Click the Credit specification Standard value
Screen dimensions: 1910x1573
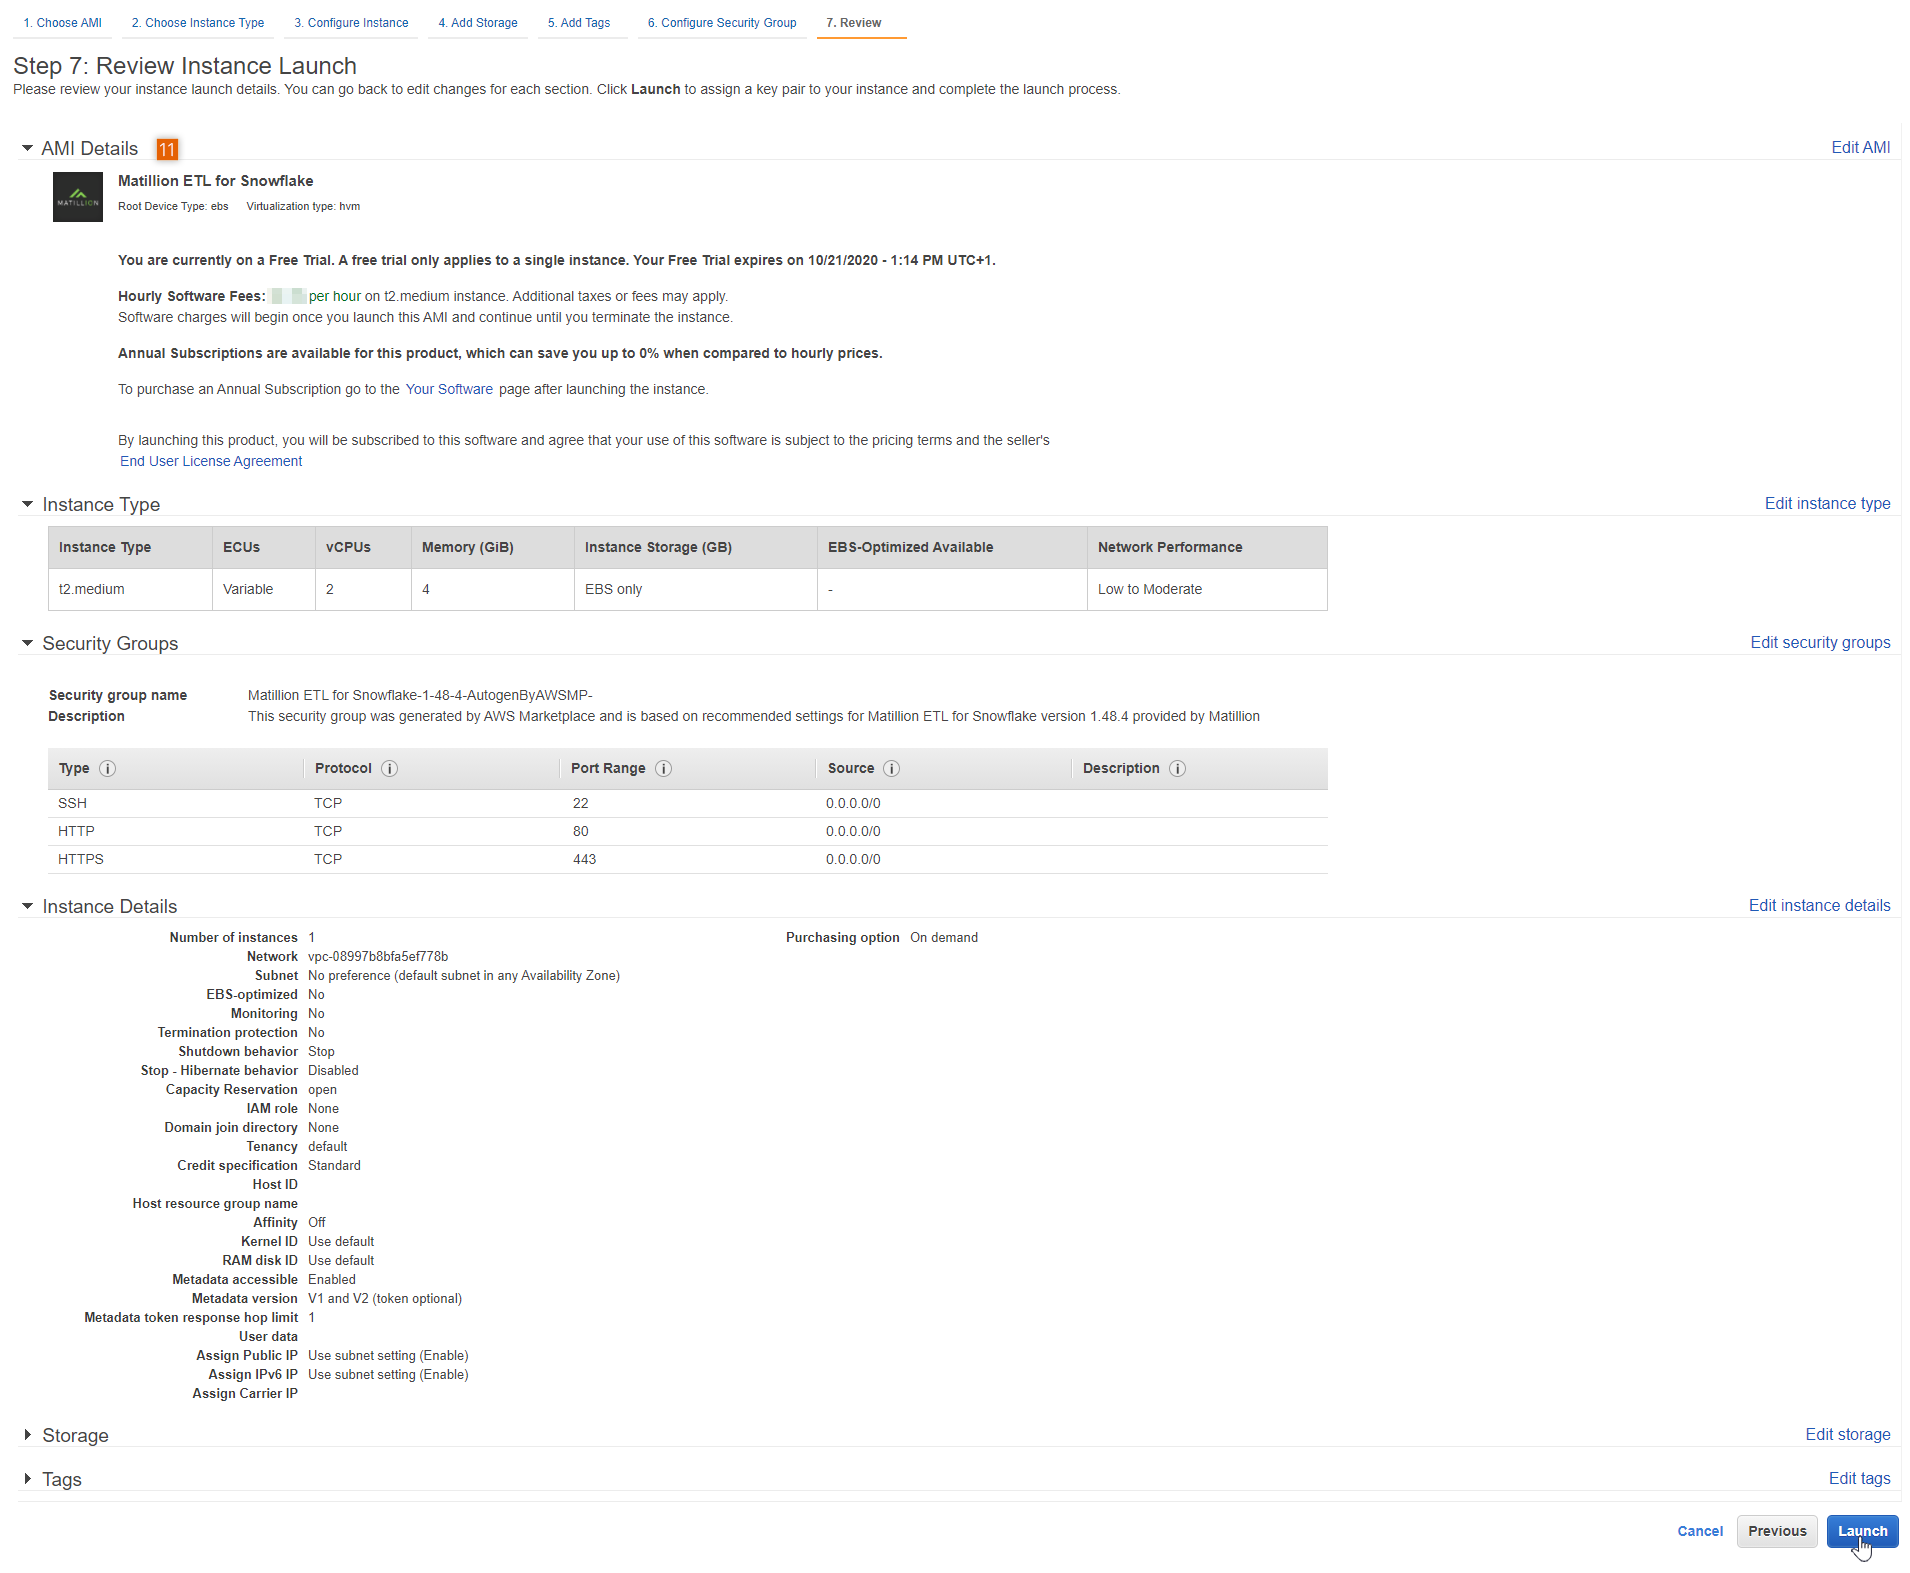334,1165
